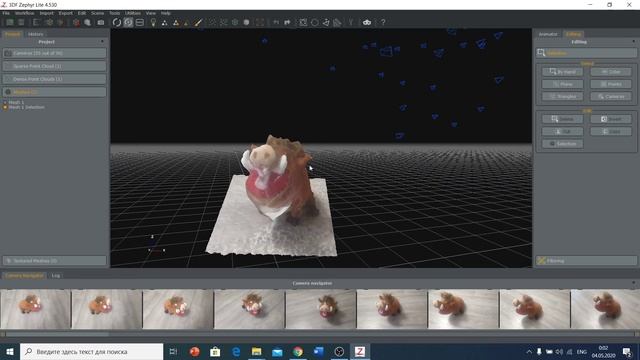Click the red icon in main toolbar
The image size is (640, 360).
(76, 22)
